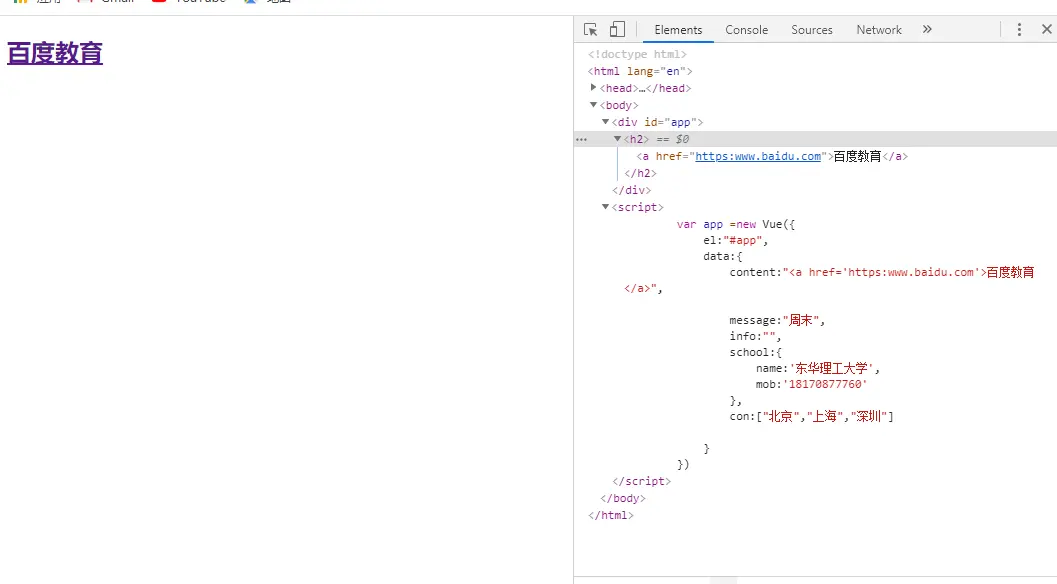This screenshot has width=1057, height=584.
Task: Switch to the Sources tab
Action: coord(812,30)
